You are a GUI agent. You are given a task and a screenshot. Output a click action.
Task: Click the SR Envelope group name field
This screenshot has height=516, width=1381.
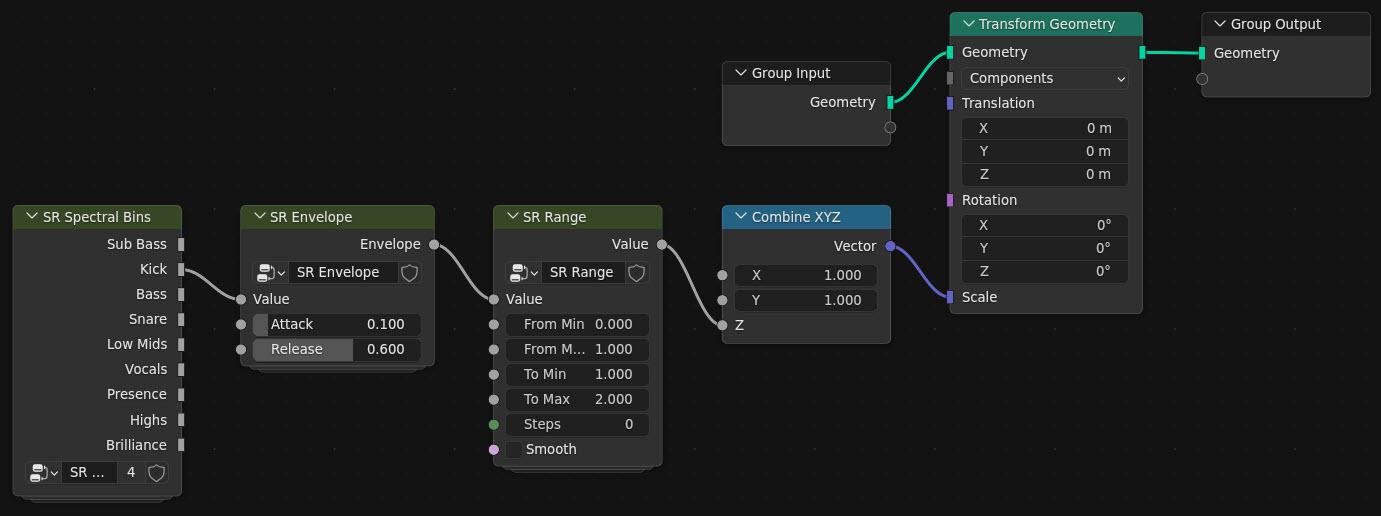point(342,272)
